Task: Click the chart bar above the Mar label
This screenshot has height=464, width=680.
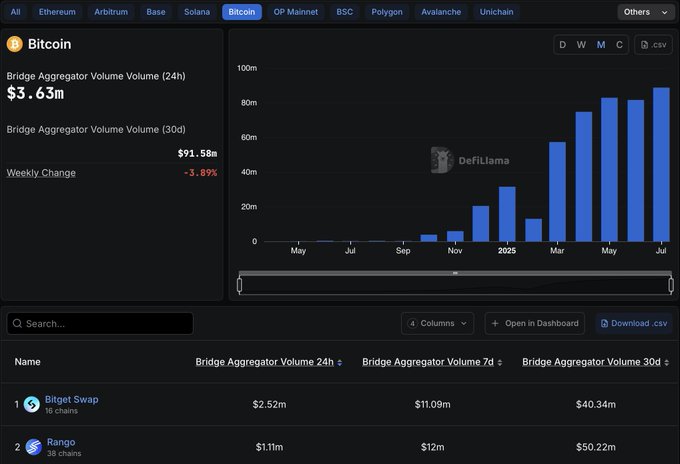Action: point(557,192)
